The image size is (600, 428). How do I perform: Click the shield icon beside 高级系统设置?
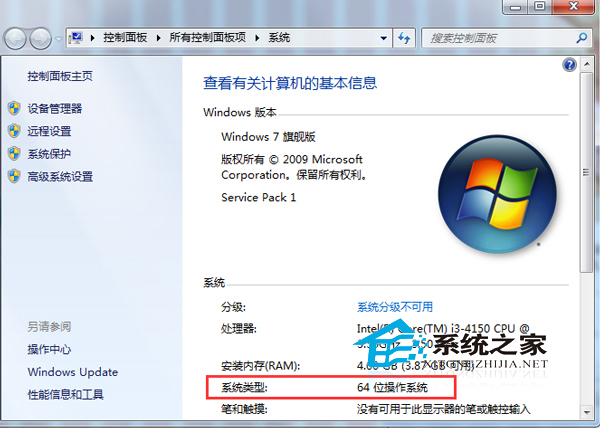click(14, 176)
